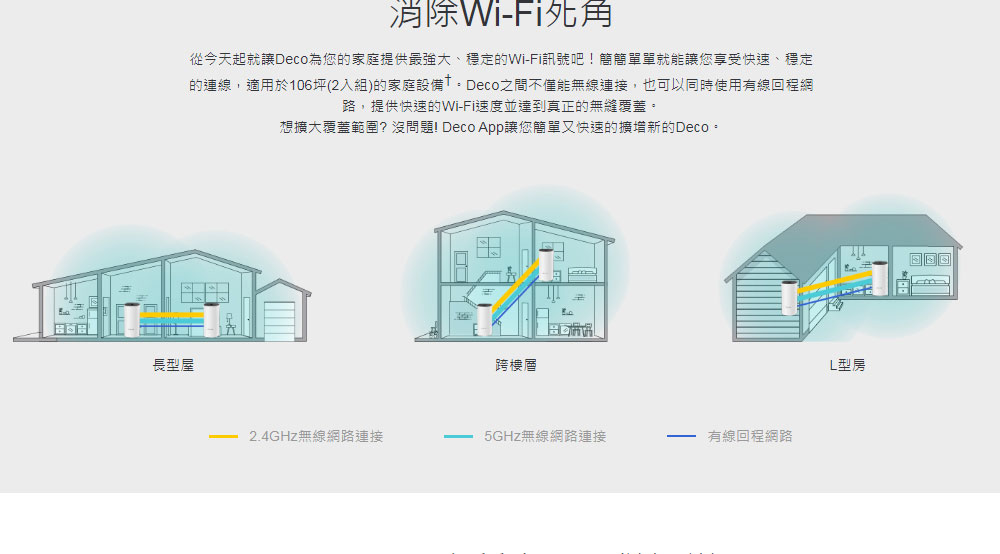Screen dimensions: 1000x554
Task: Select the 長型屋 caption
Action: (x=173, y=365)
